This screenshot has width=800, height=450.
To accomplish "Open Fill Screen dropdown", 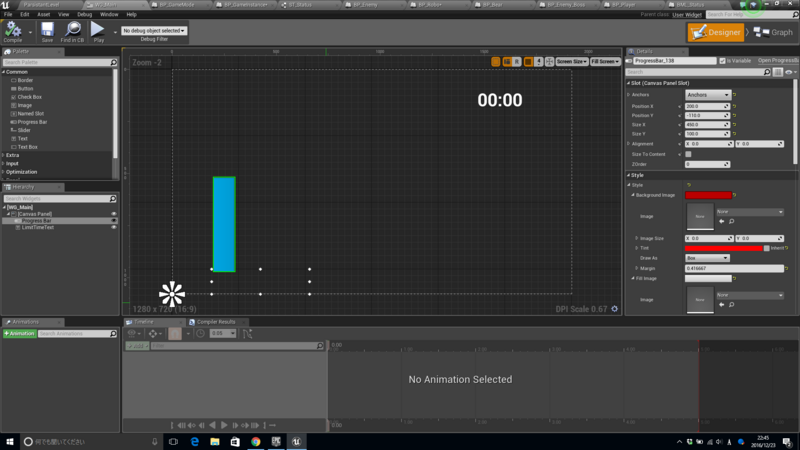I will click(605, 61).
